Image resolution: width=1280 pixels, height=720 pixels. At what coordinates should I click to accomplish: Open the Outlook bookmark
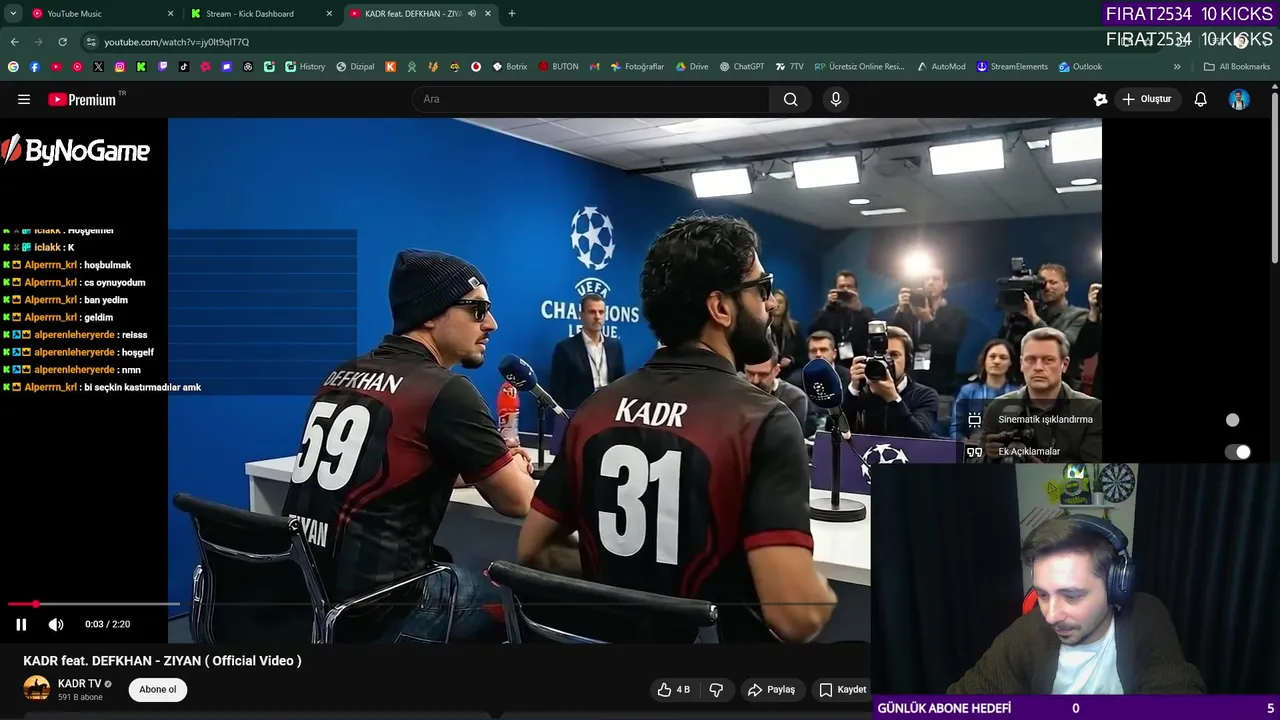point(1080,67)
